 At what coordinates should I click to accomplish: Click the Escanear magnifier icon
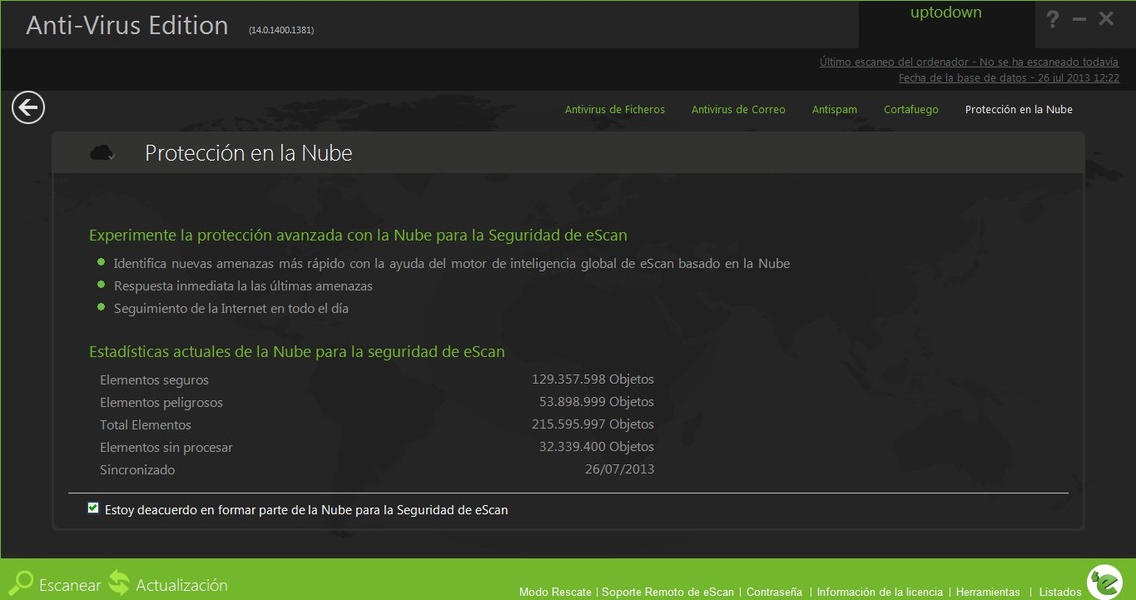pyautogui.click(x=20, y=583)
